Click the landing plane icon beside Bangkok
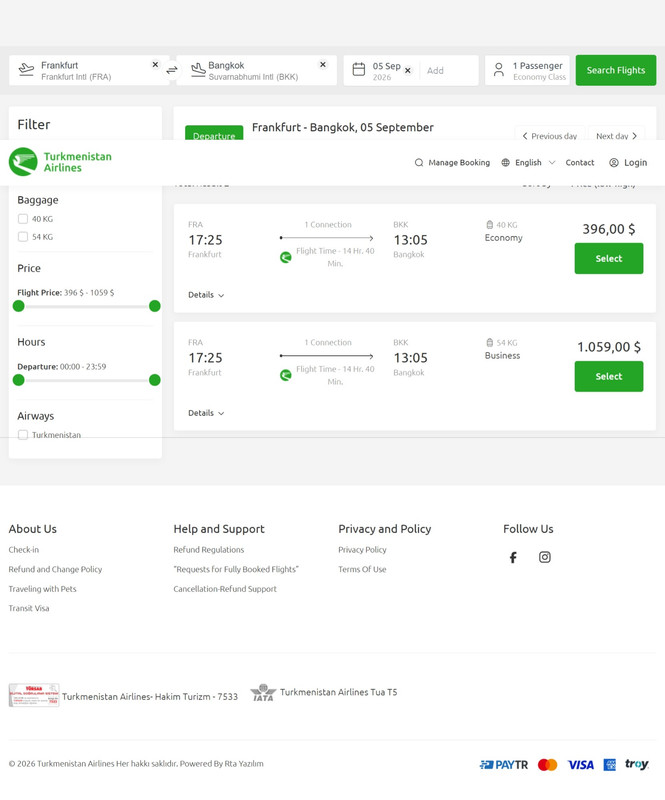The width and height of the screenshot is (665, 800). tap(198, 69)
